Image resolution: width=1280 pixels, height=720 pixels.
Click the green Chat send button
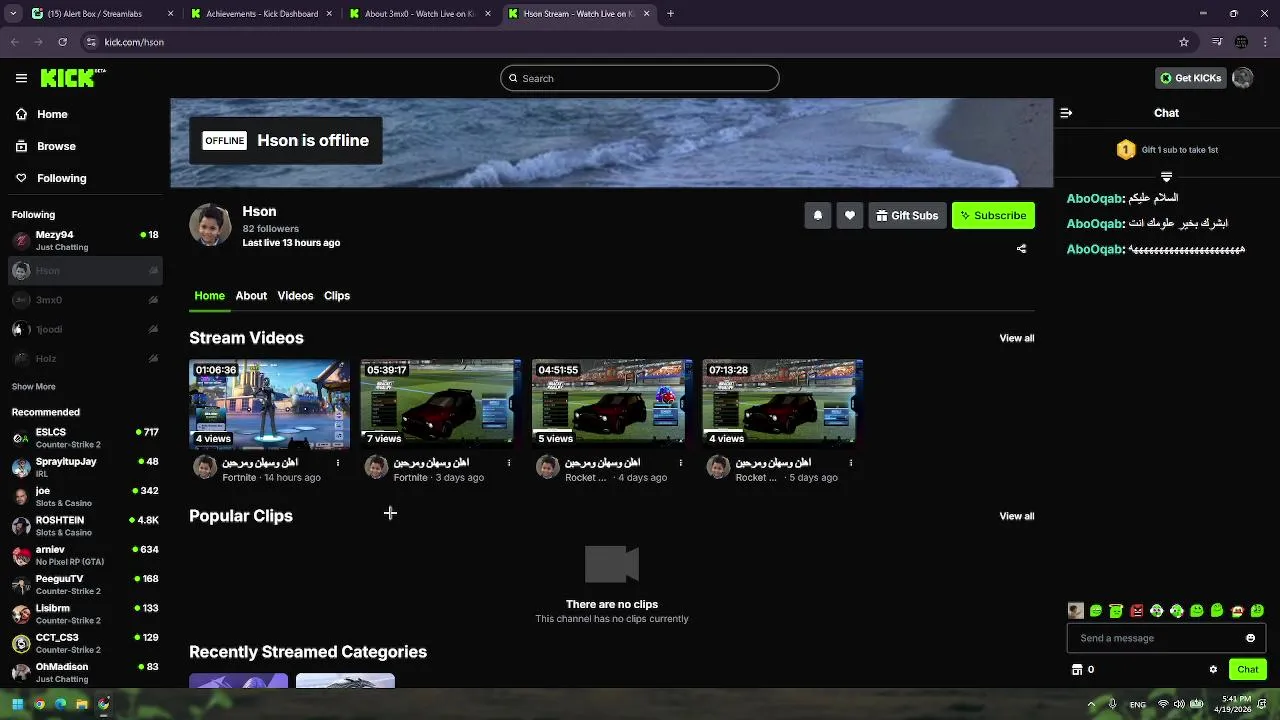[x=1248, y=670]
